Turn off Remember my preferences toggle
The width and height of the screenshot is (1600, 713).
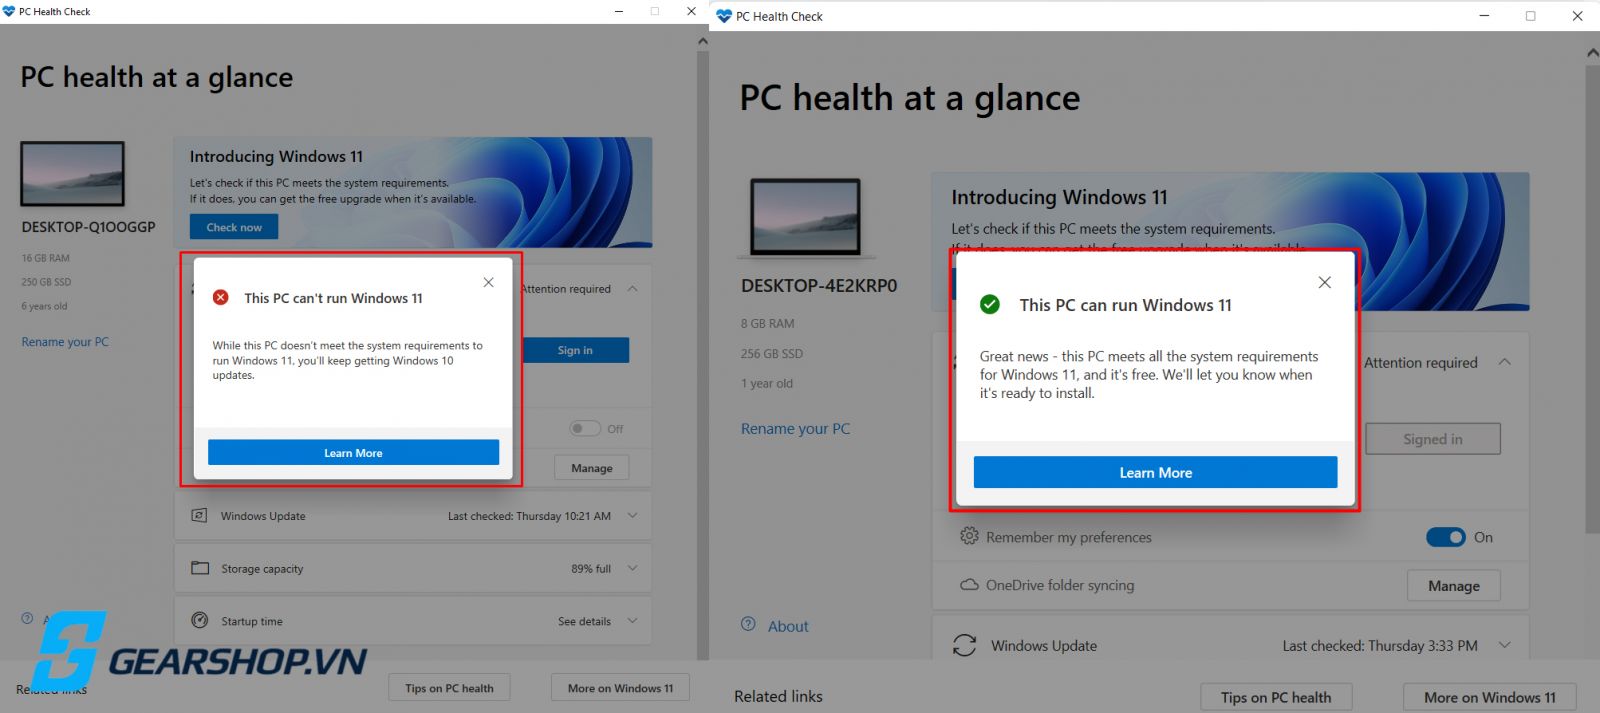(1445, 537)
